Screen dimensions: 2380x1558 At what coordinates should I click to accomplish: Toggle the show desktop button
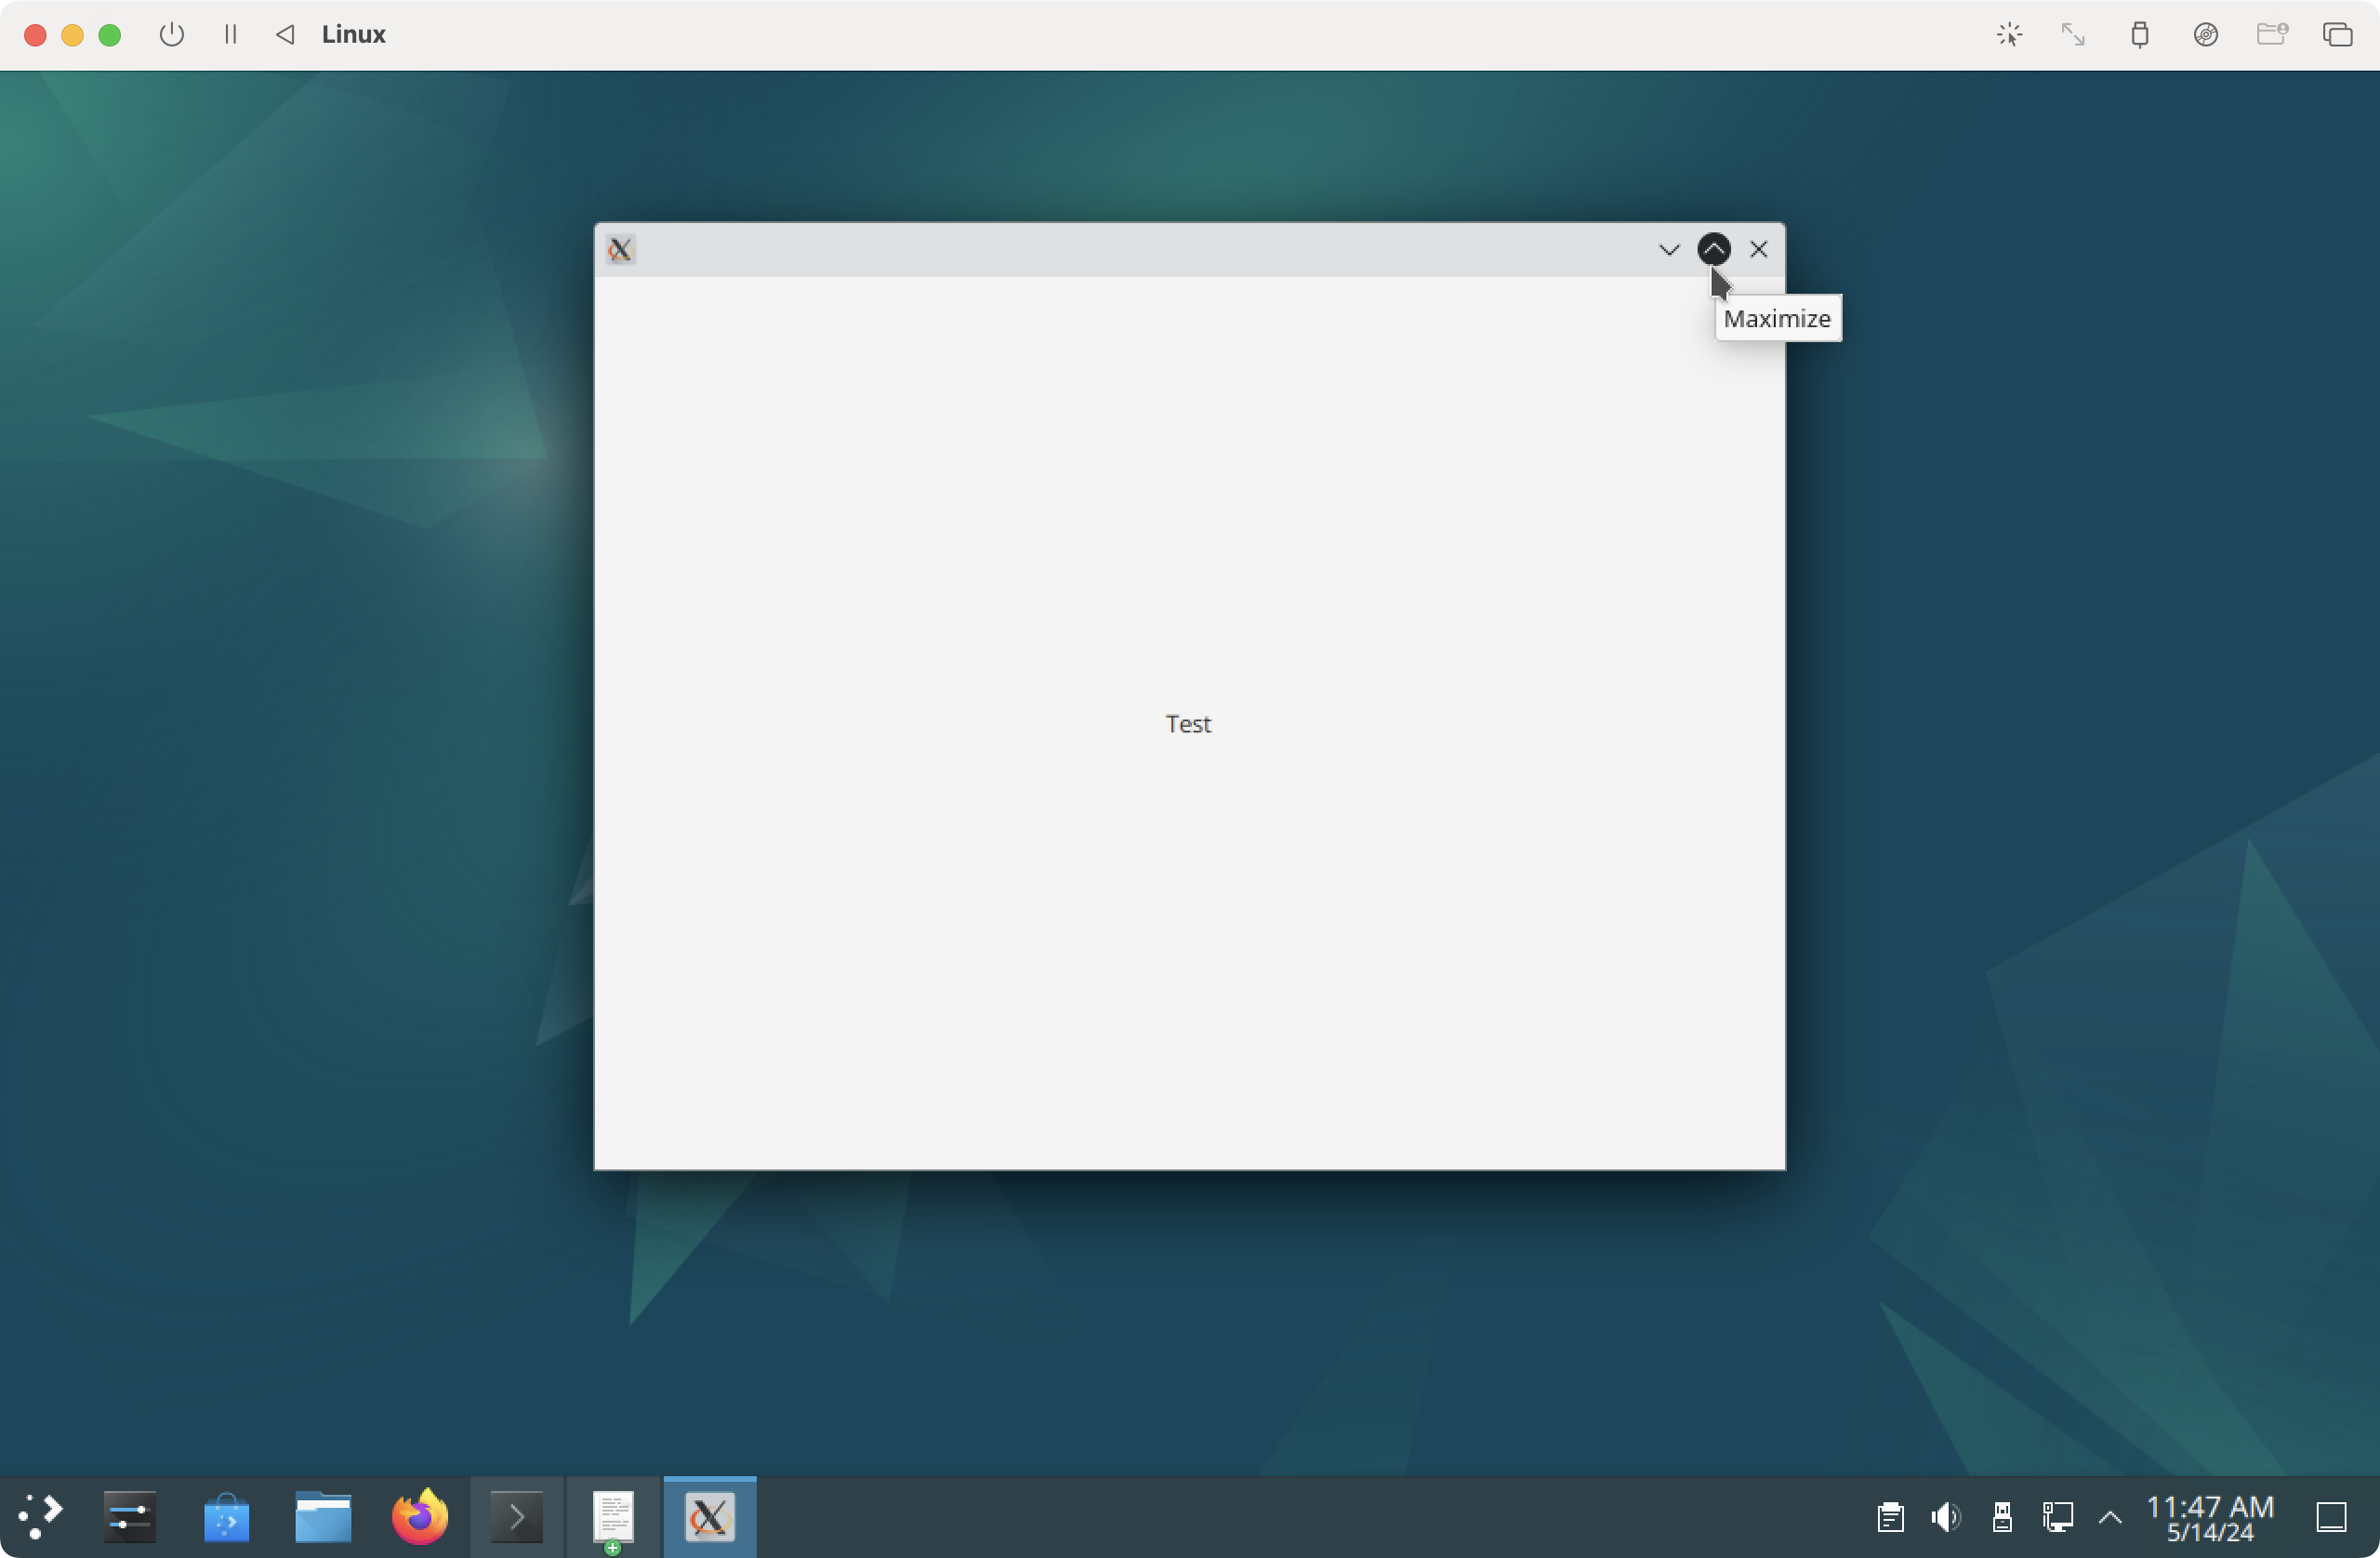pyautogui.click(x=2331, y=1517)
